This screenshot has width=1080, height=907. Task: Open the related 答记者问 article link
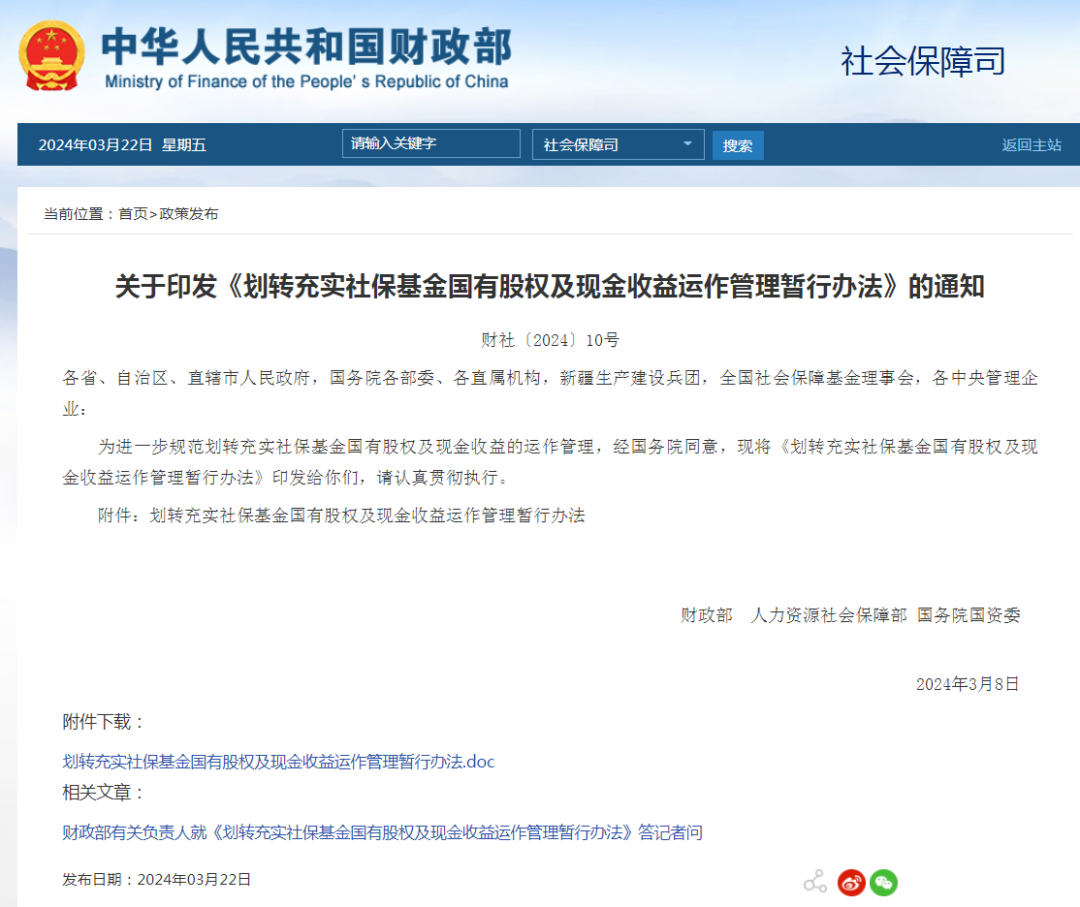pos(382,832)
